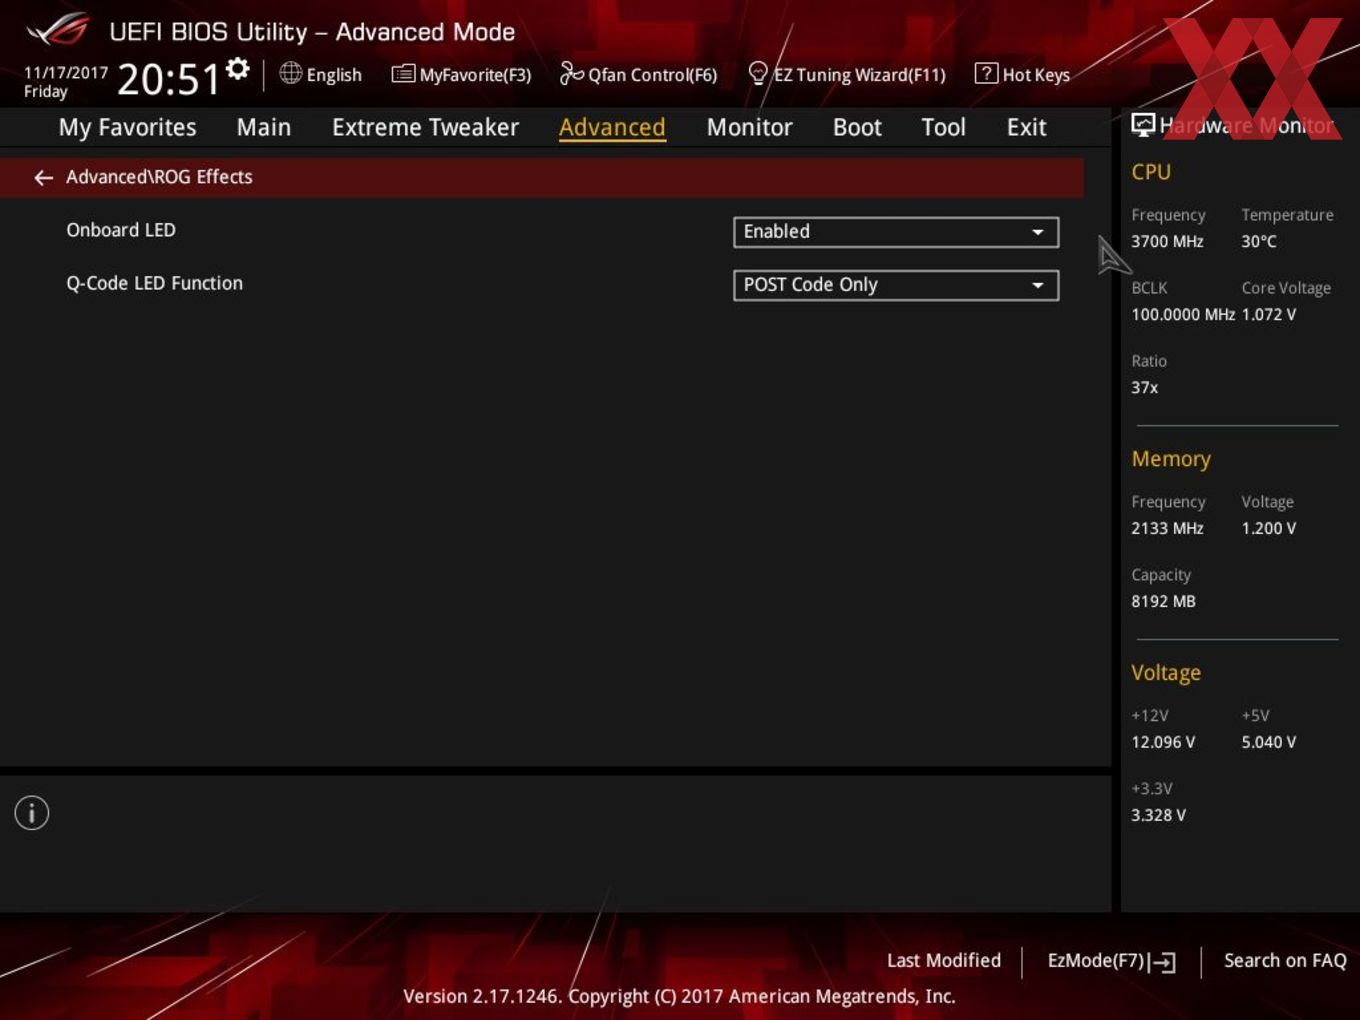Click the Hot Keys question mark icon
The height and width of the screenshot is (1020, 1360).
coord(986,73)
